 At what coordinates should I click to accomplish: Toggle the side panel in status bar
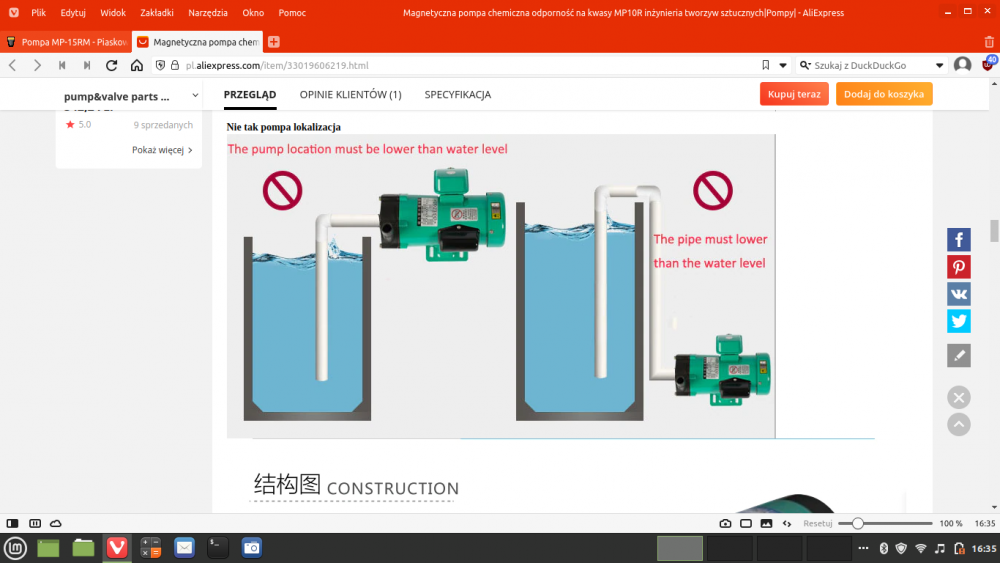point(13,523)
